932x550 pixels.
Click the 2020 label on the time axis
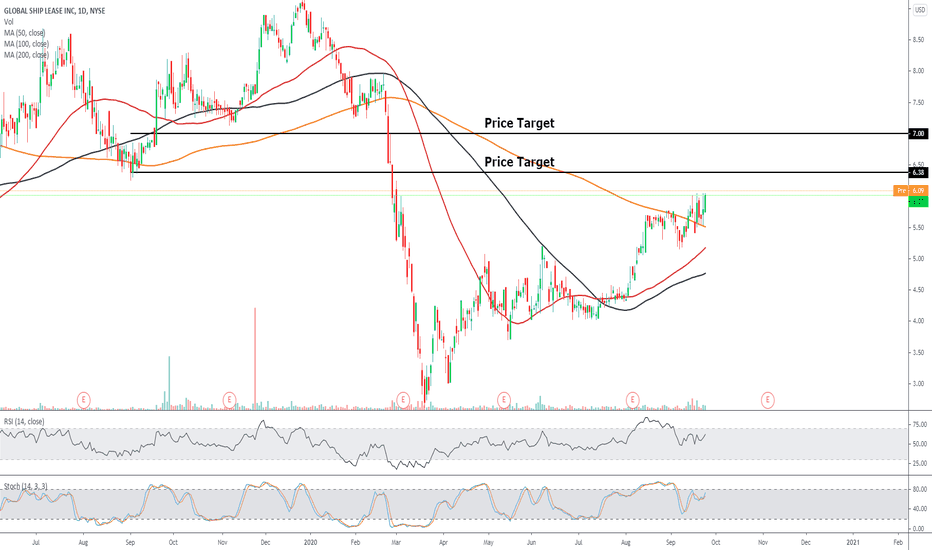pyautogui.click(x=310, y=542)
